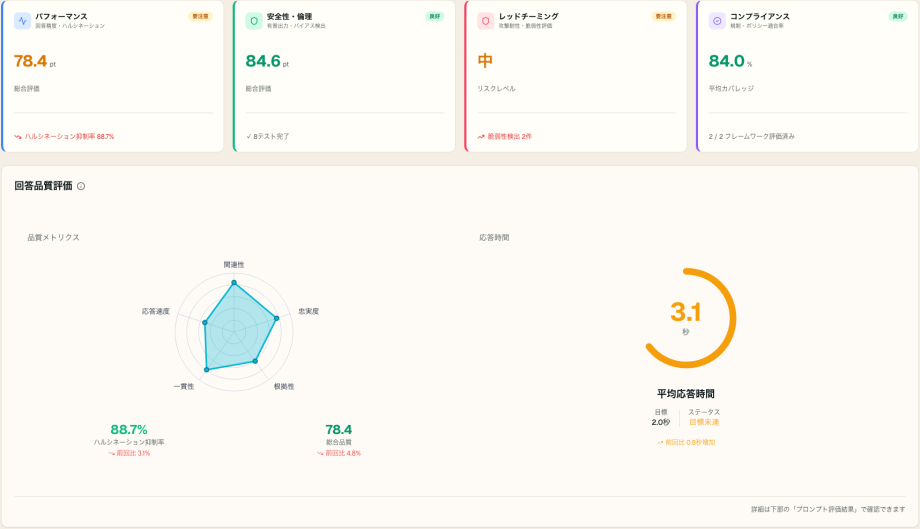The width and height of the screenshot is (920, 529).
Task: Click the 良好 badge on the Compliance card
Action: pyautogui.click(x=898, y=16)
